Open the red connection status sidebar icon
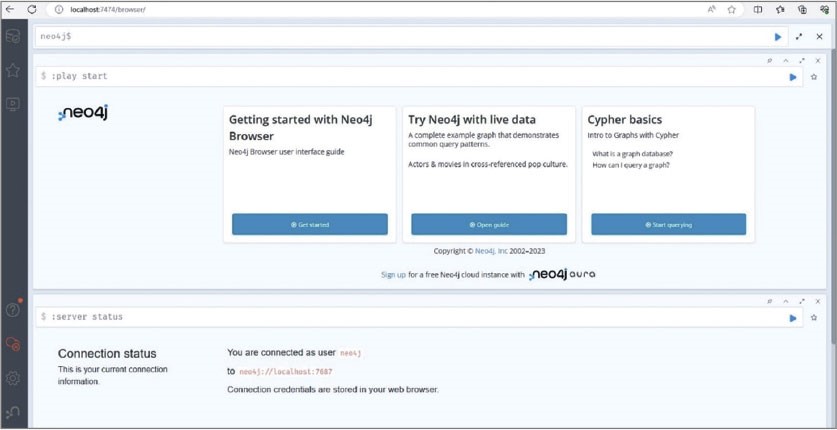 pos(13,344)
